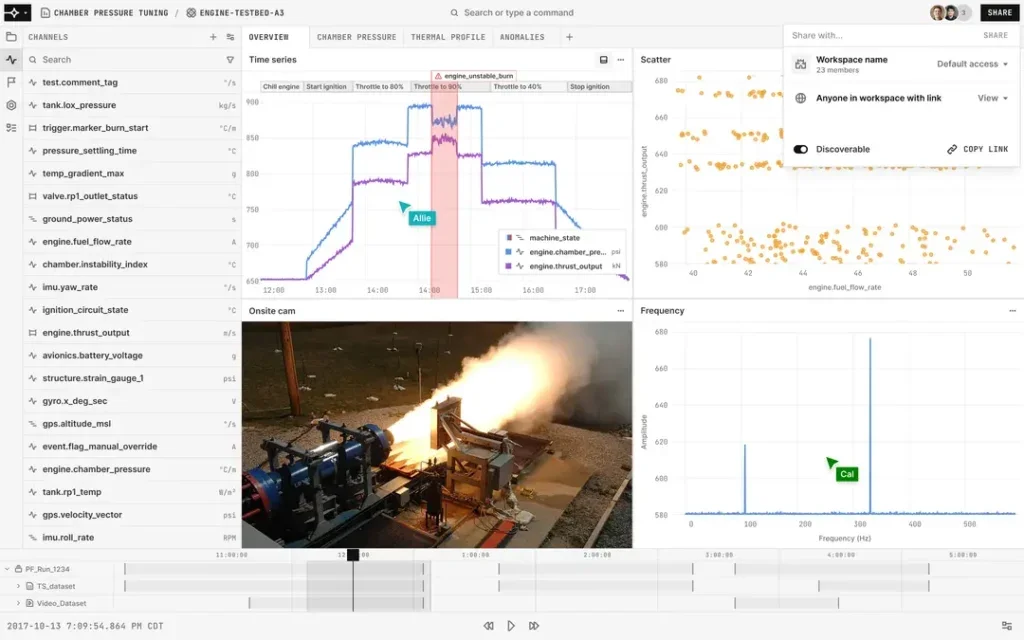The height and width of the screenshot is (640, 1024).
Task: Switch to the Thermal Profile tab
Action: pyautogui.click(x=448, y=37)
